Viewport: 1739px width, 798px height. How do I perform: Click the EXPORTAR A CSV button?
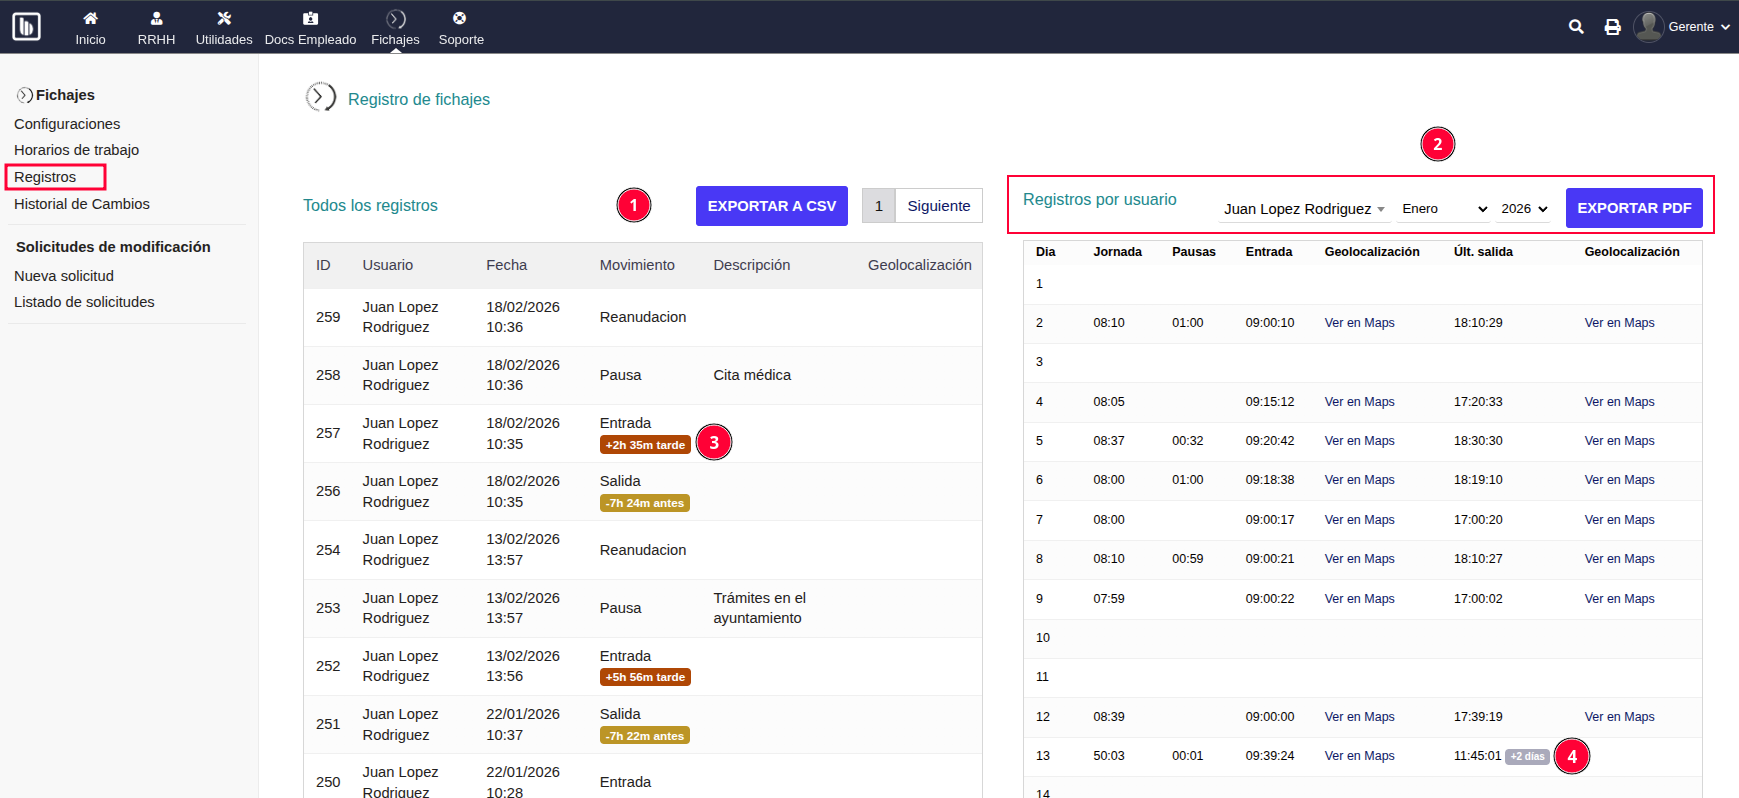tap(771, 206)
